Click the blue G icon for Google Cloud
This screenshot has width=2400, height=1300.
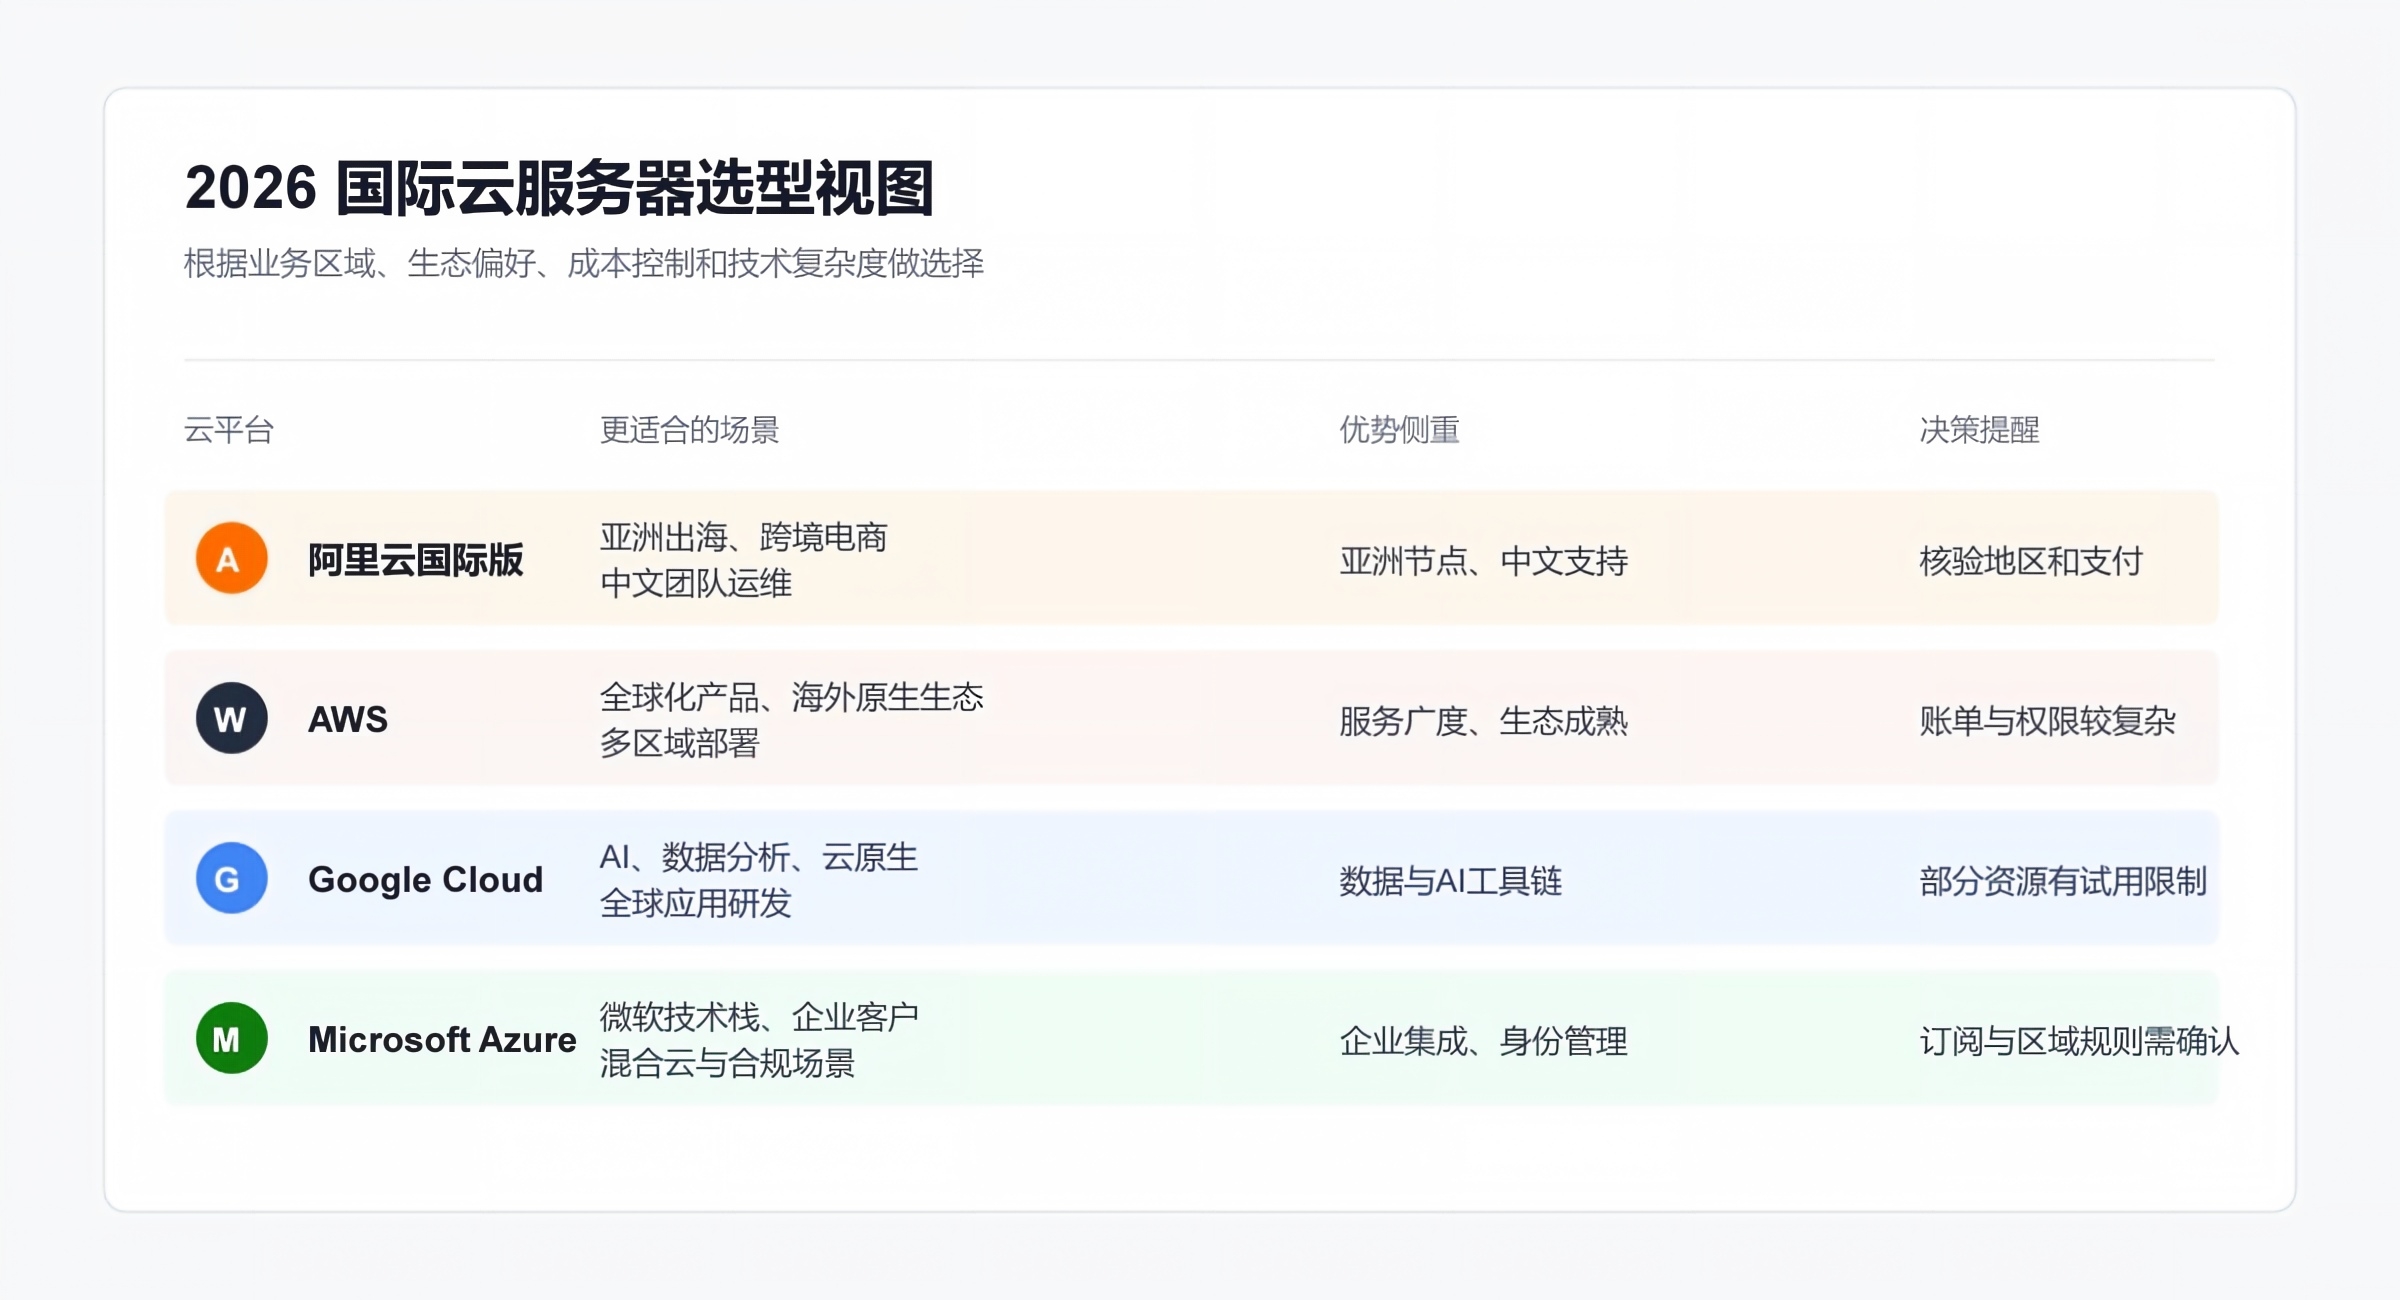[x=231, y=878]
